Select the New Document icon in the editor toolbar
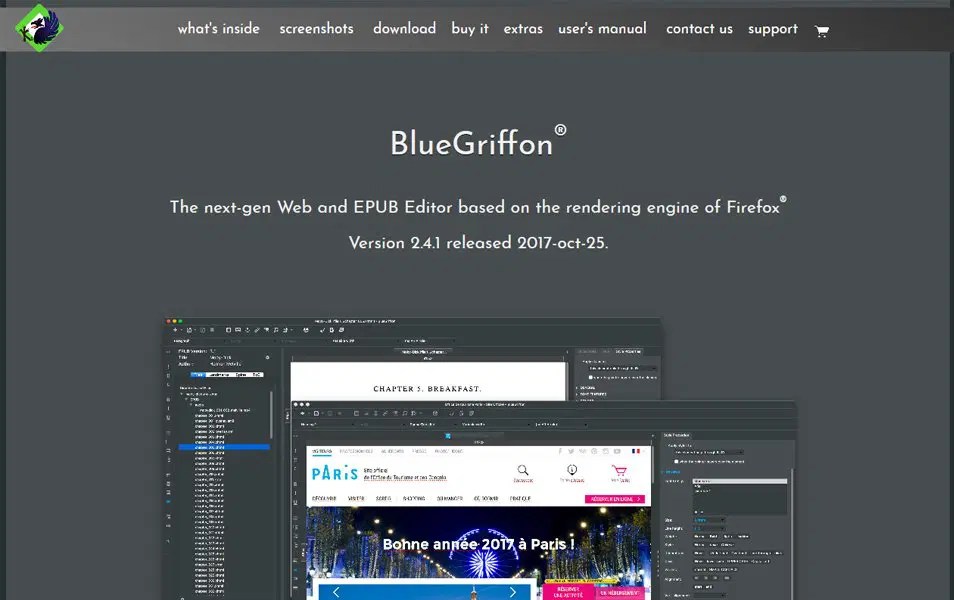The width and height of the screenshot is (954, 600). (174, 329)
